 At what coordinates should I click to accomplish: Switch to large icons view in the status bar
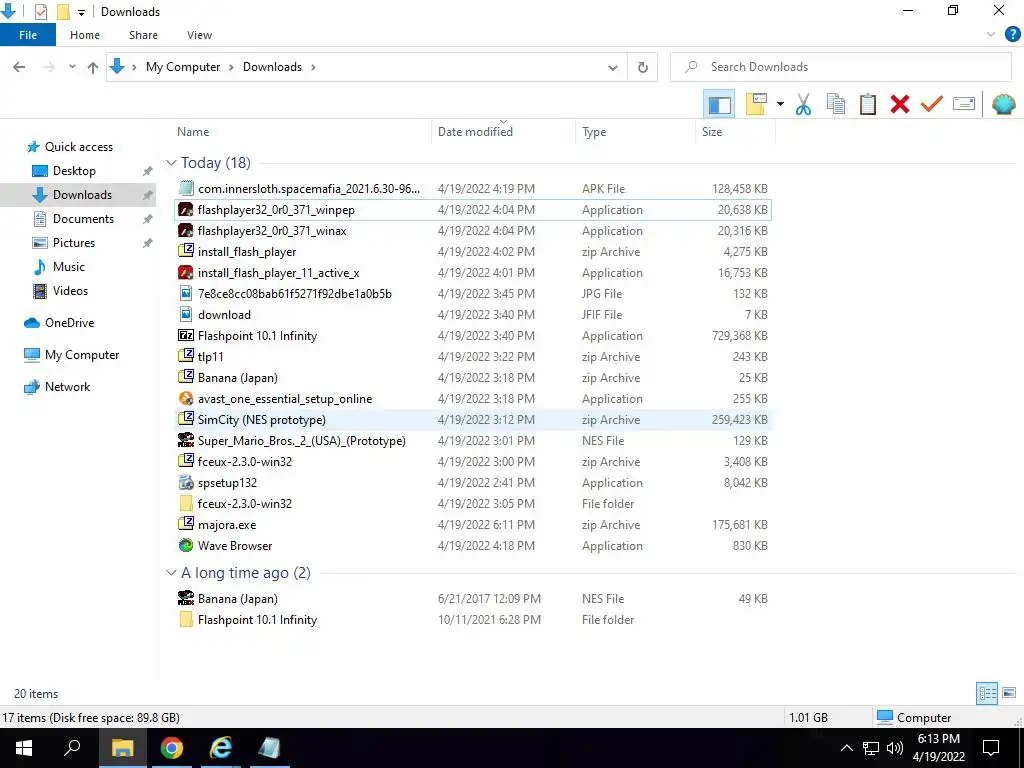coord(1009,694)
